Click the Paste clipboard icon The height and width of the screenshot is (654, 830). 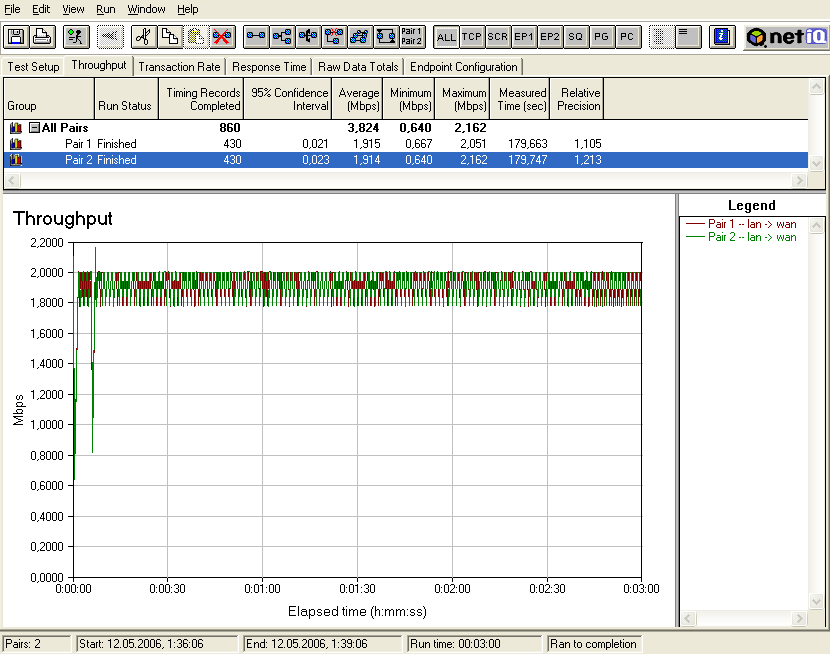(x=195, y=37)
